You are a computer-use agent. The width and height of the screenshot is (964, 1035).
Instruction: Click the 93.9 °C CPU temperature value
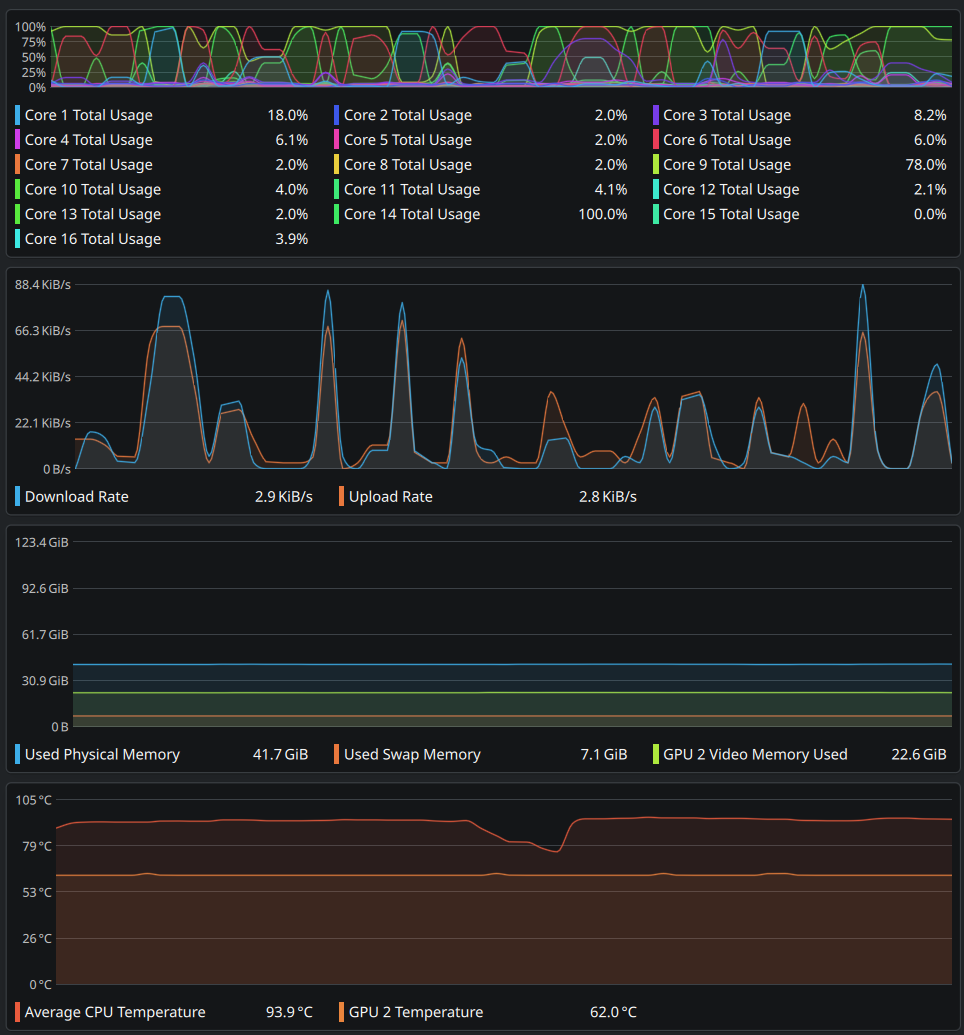[289, 1012]
